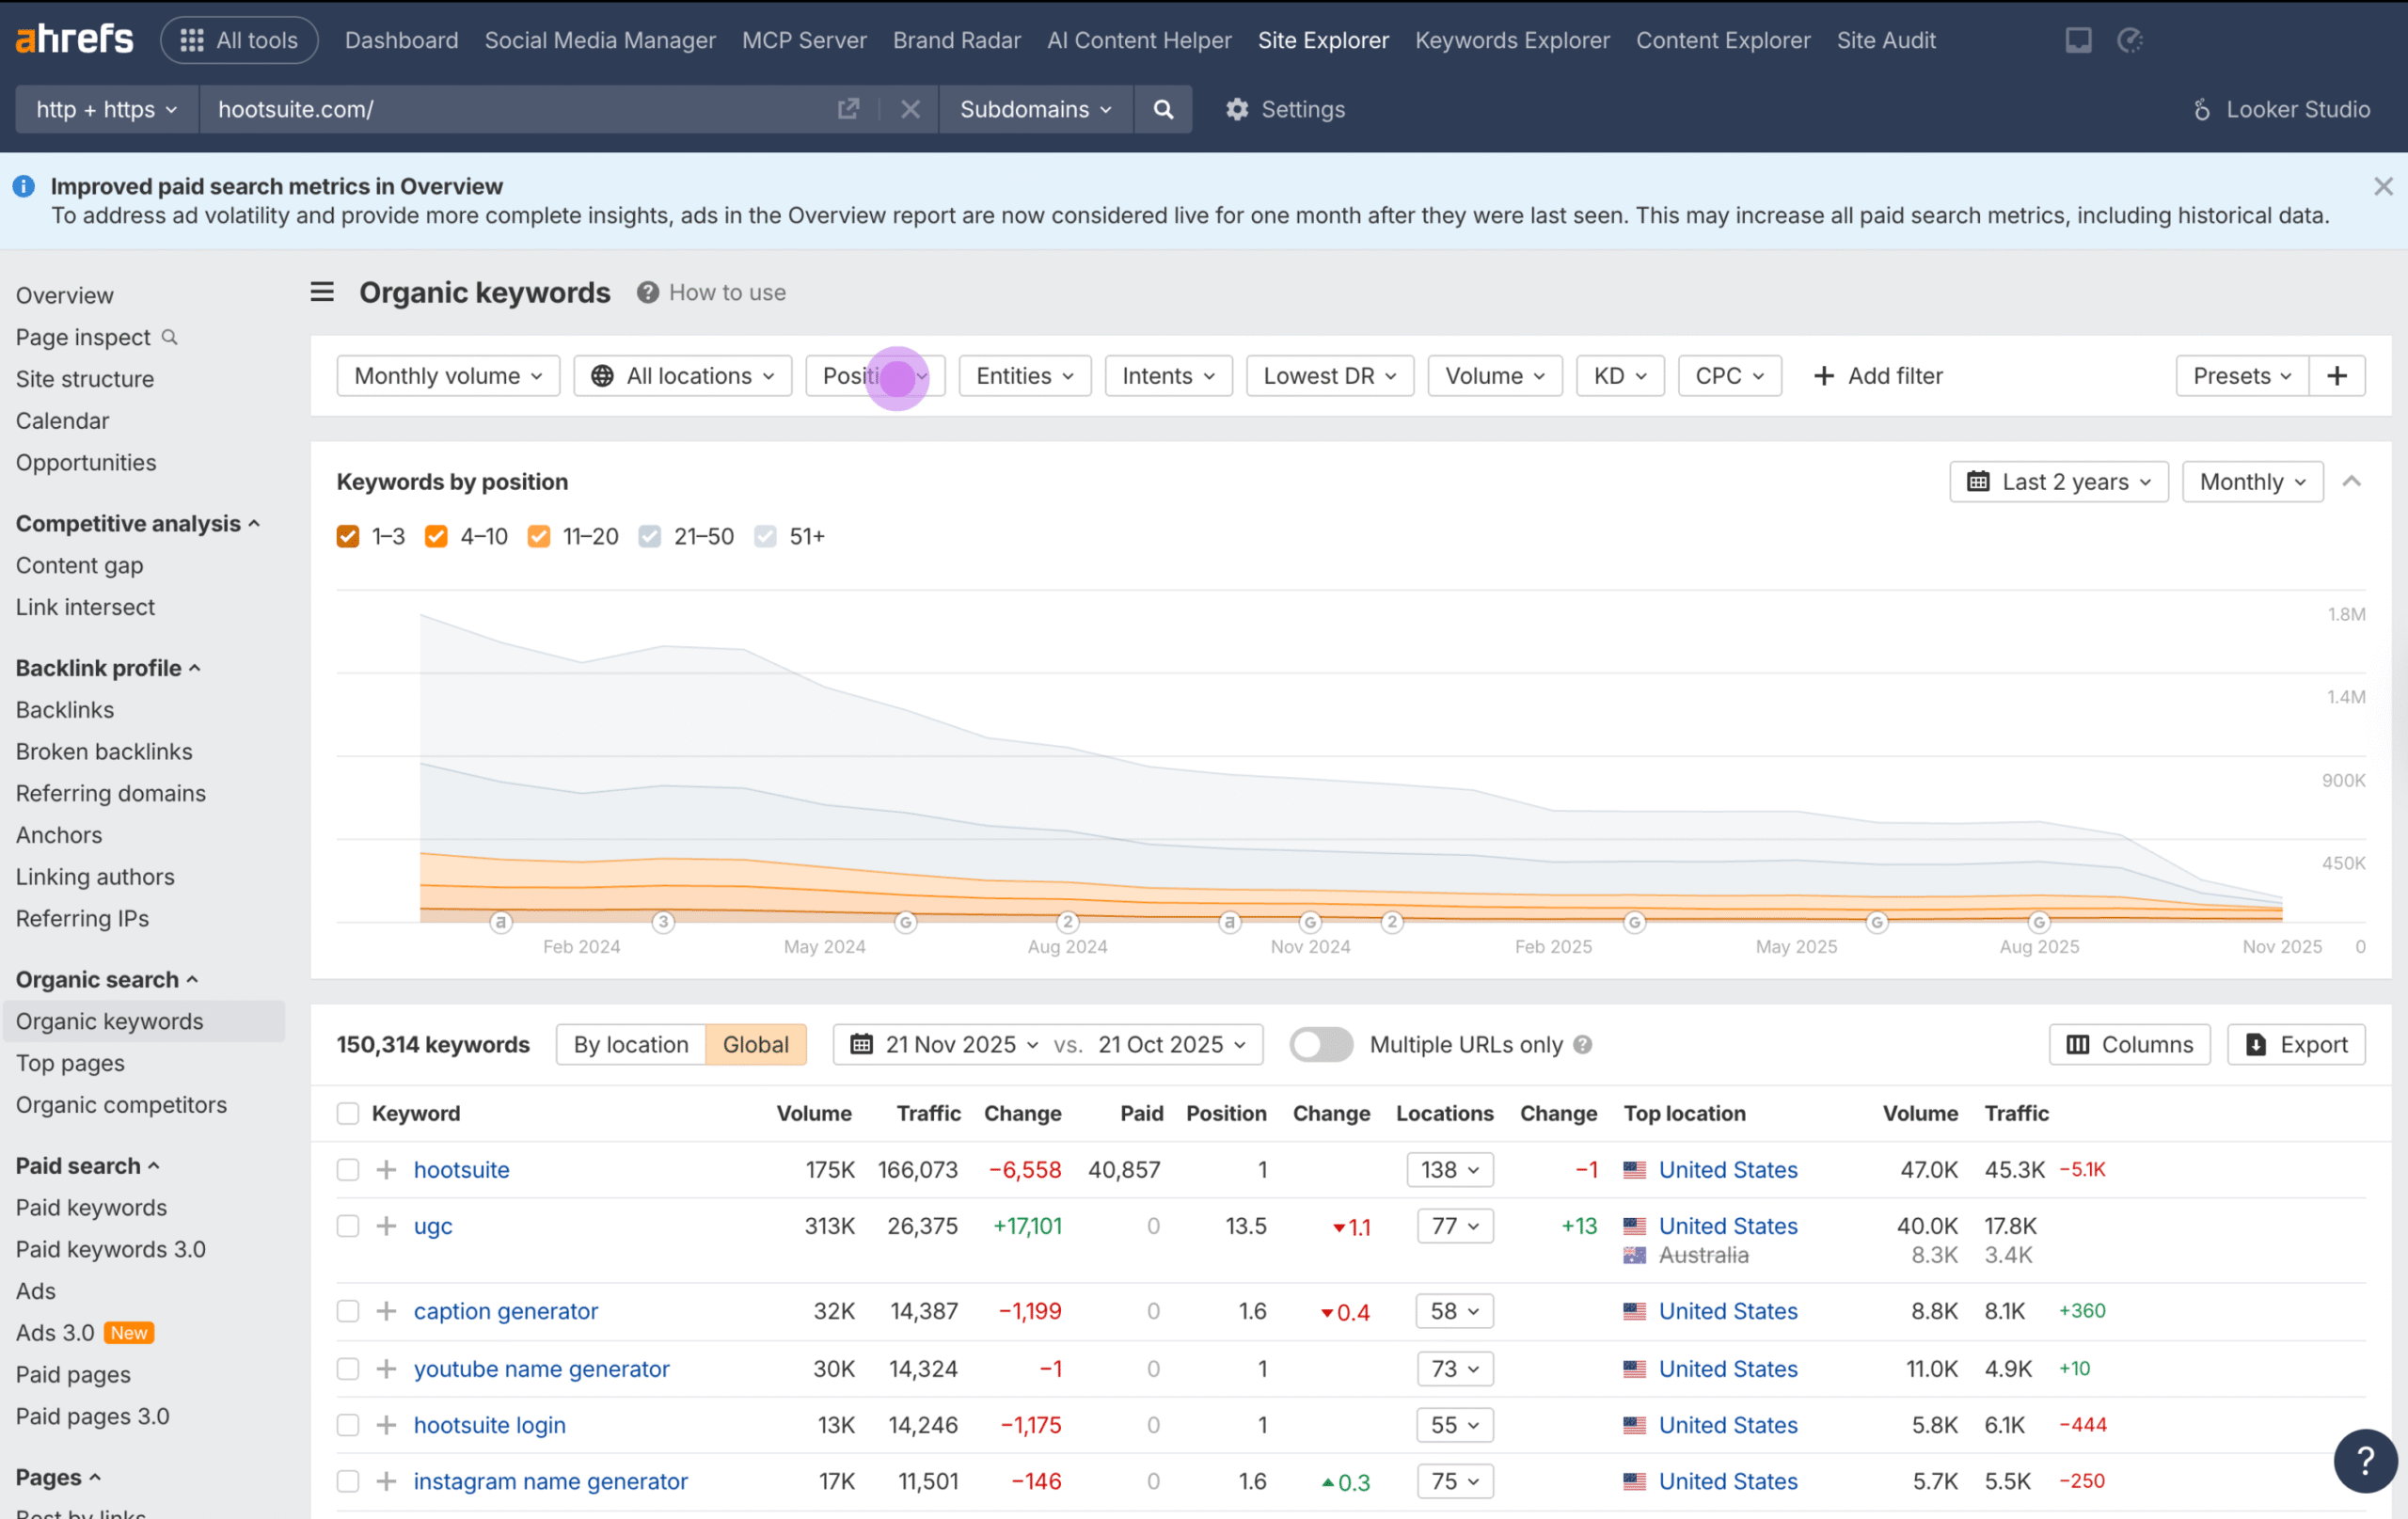This screenshot has width=2408, height=1519.
Task: Expand the Lowest DR filter dropdown
Action: 1329,376
